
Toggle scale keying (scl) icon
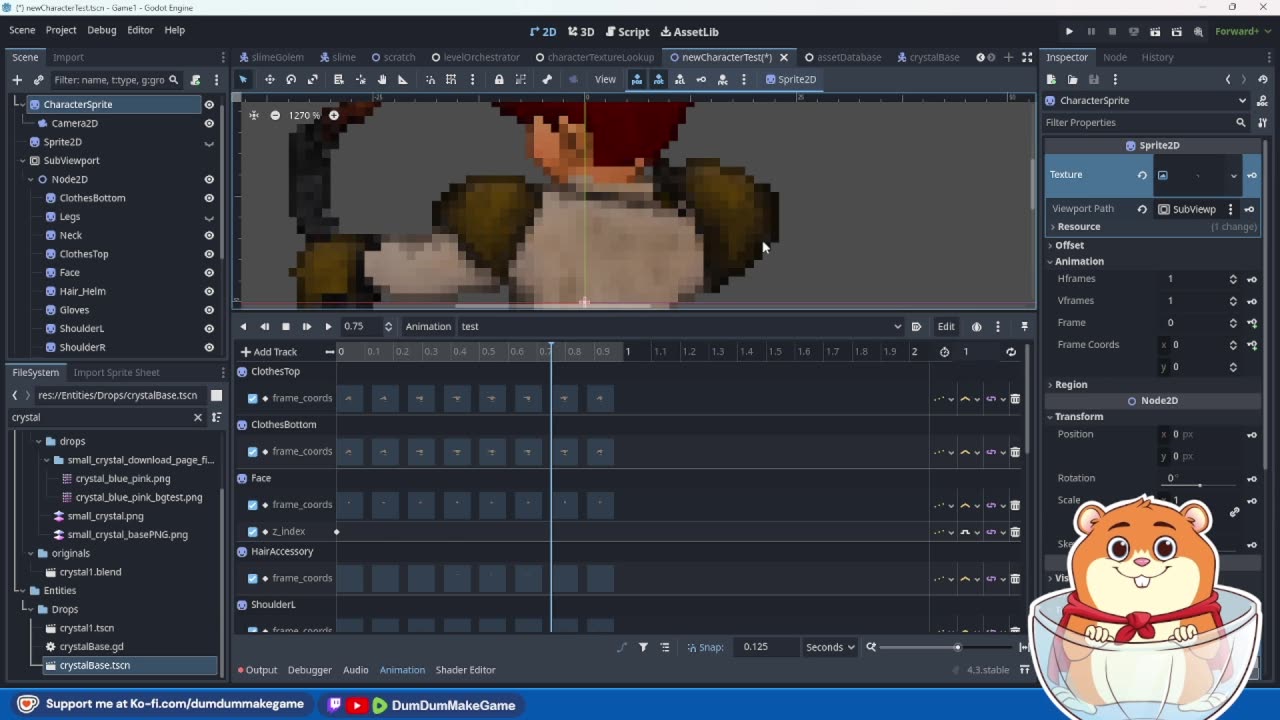point(680,79)
